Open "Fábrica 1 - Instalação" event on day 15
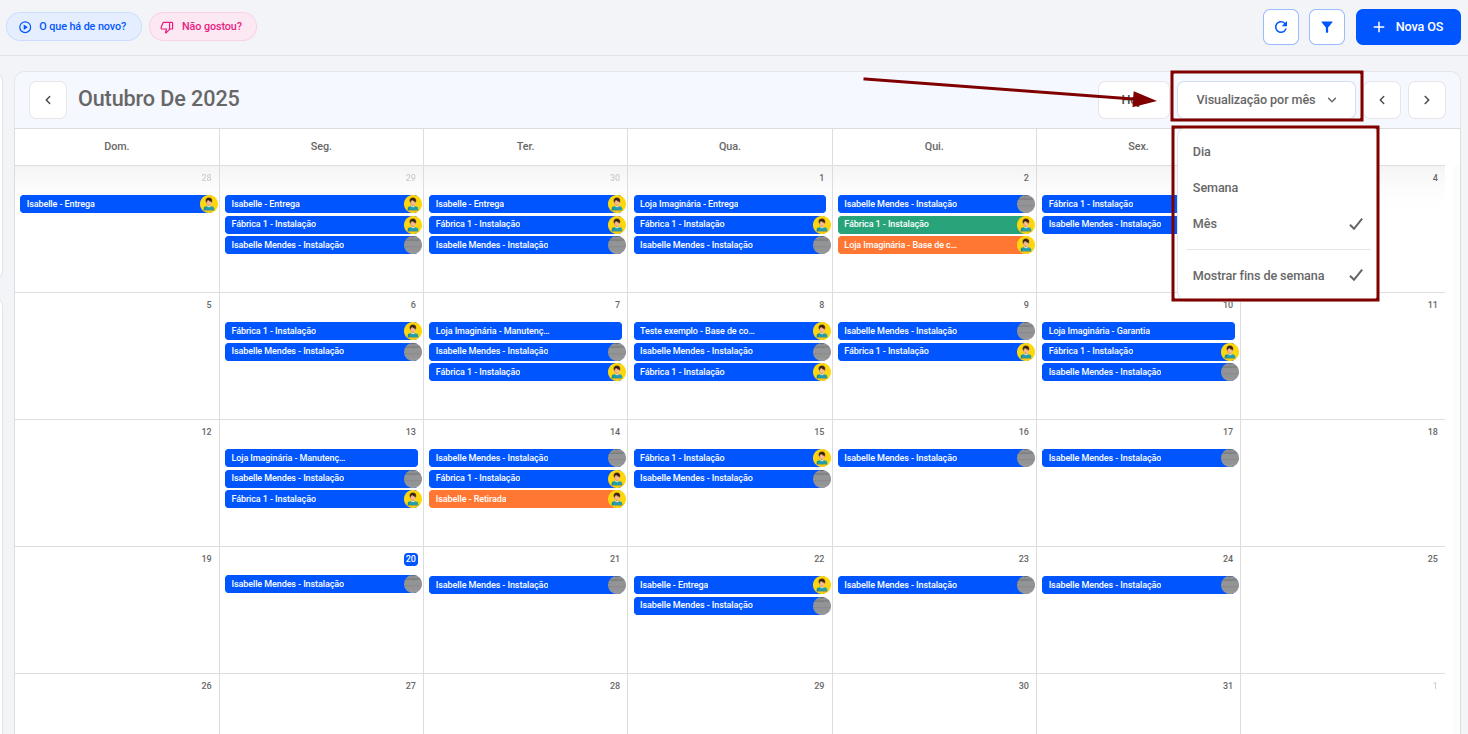Viewport: 1468px width, 734px height. pyautogui.click(x=732, y=458)
